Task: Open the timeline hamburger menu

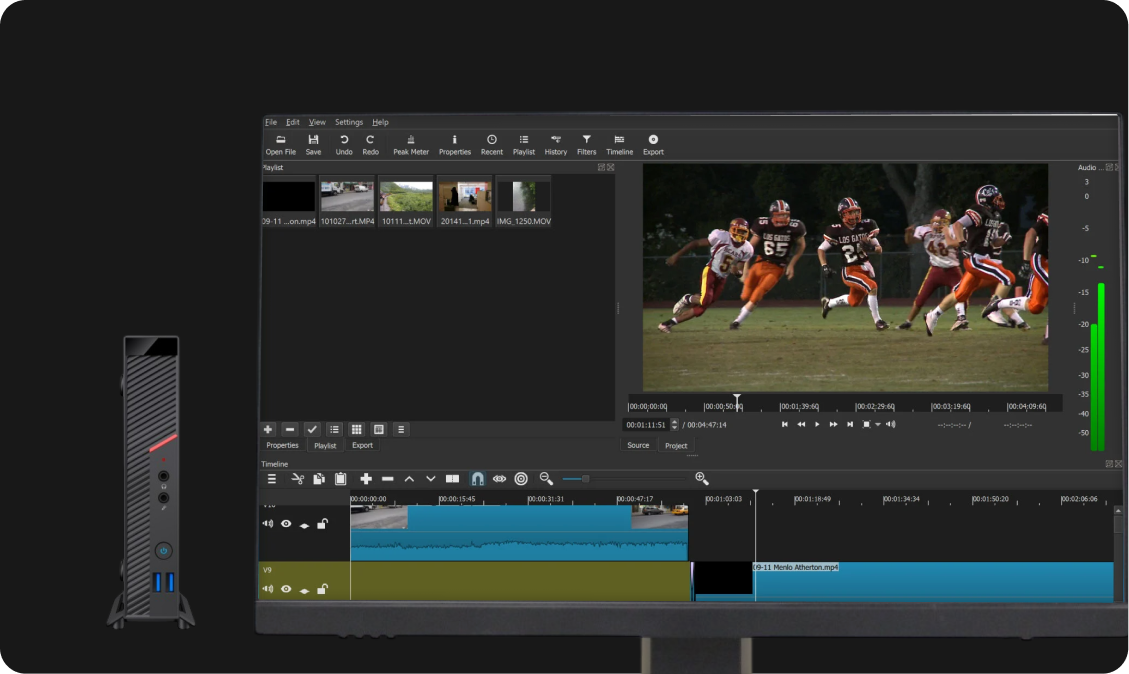Action: click(271, 479)
